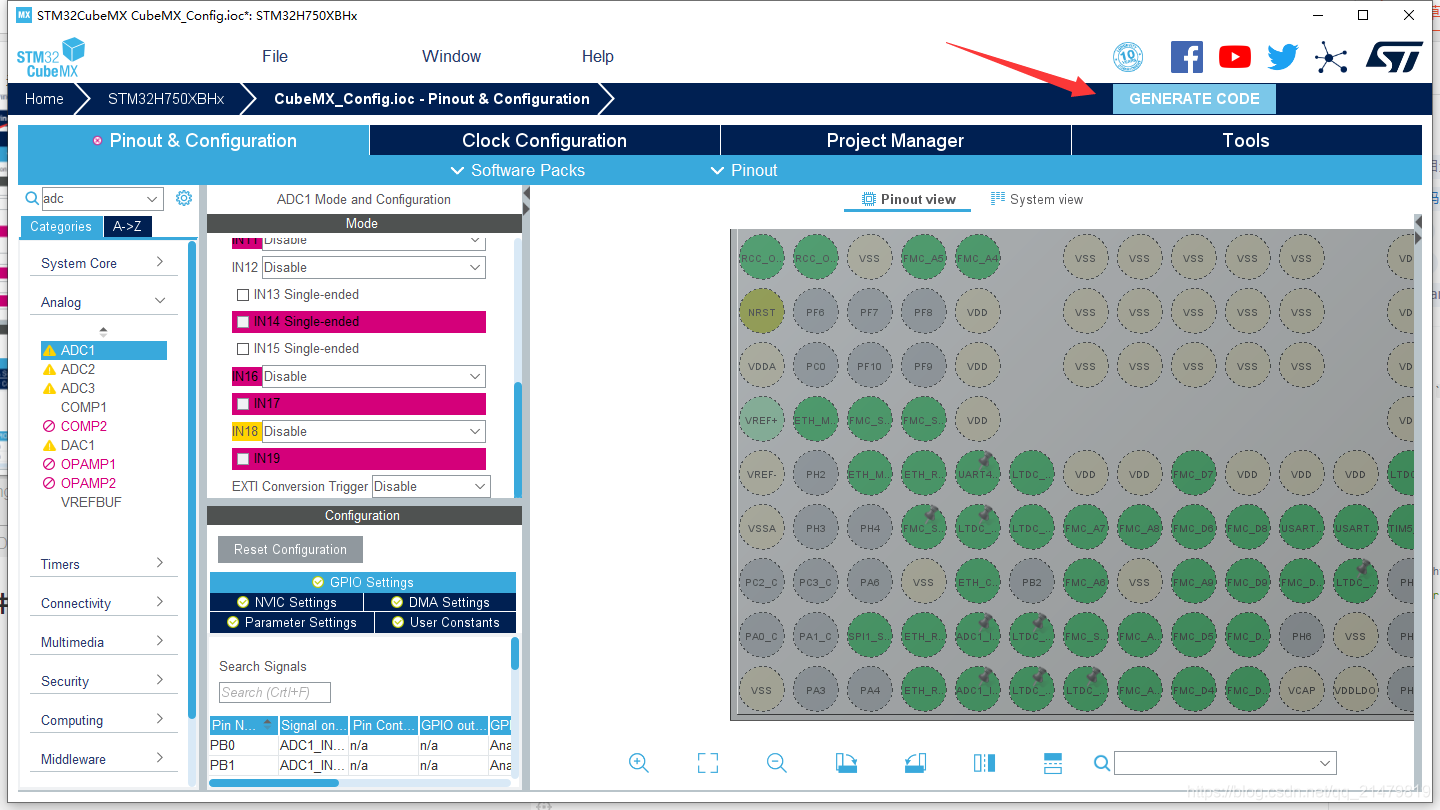This screenshot has height=810, width=1440.
Task: Toggle IN14 Single-ended checkbox
Action: click(x=243, y=322)
